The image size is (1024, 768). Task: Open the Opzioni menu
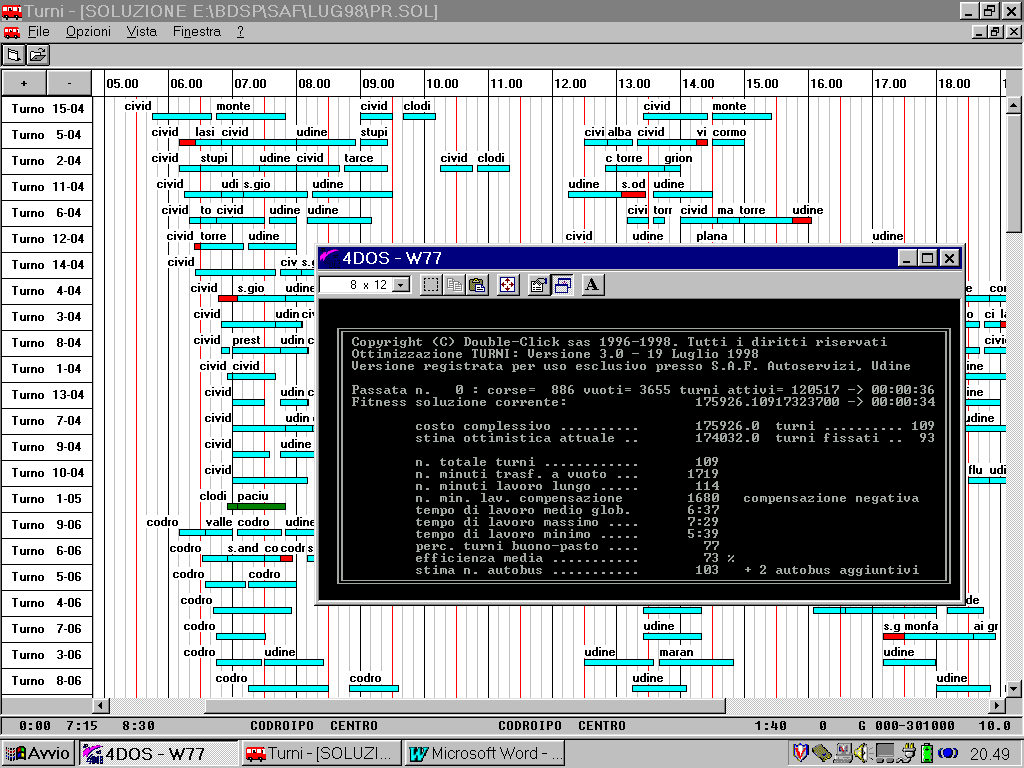[x=88, y=31]
